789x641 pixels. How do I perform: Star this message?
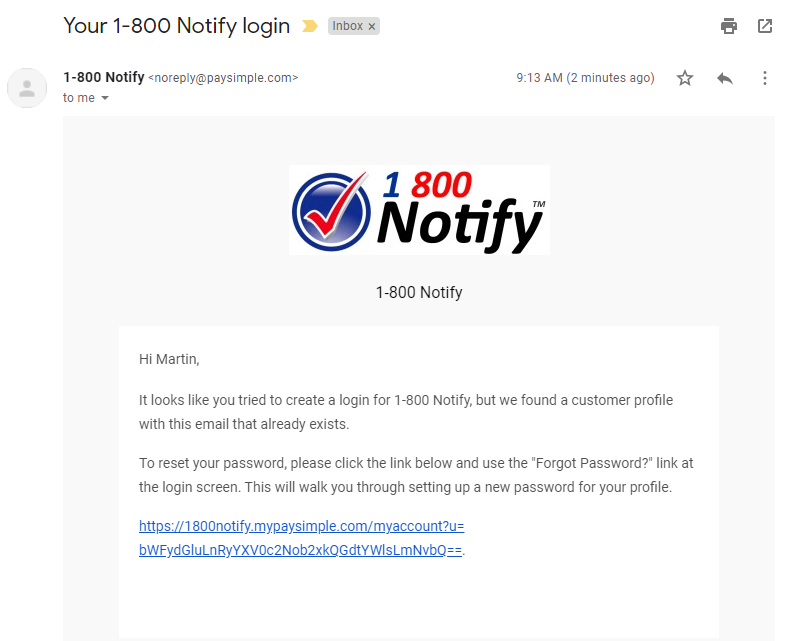pos(685,78)
